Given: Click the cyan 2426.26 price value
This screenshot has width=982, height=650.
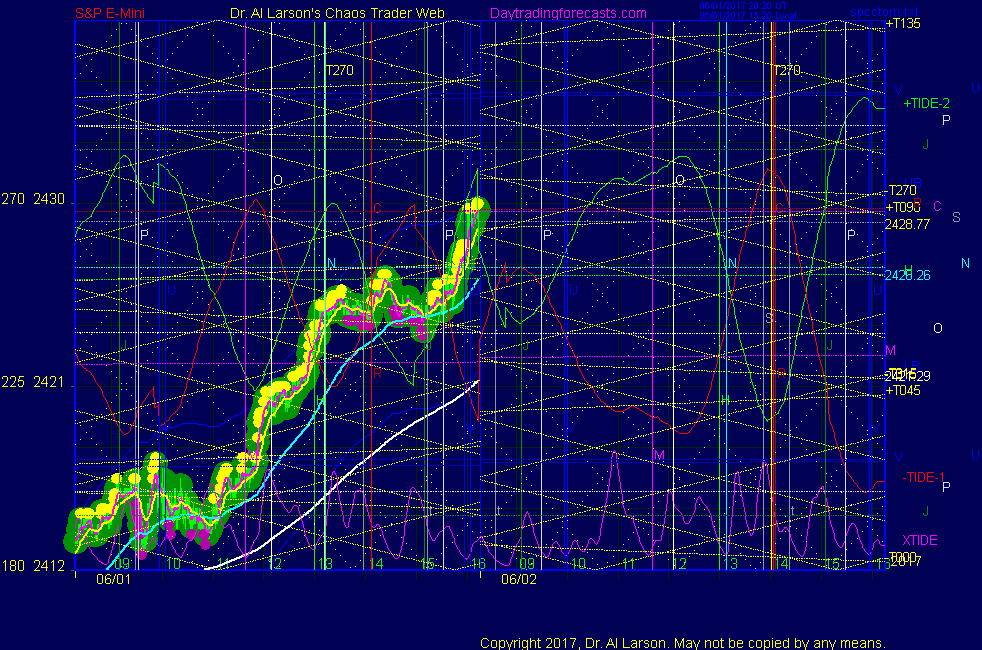Looking at the screenshot, I should (x=907, y=275).
